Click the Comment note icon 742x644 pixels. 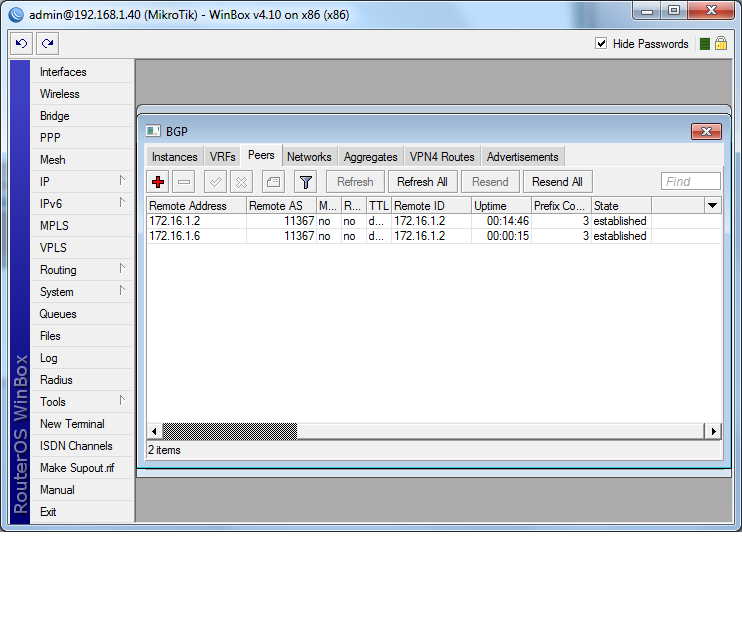274,182
